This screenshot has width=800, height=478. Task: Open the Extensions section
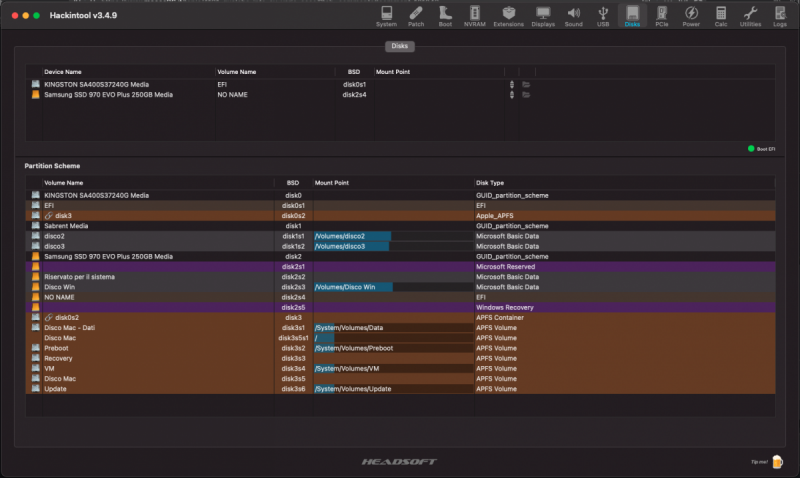(508, 15)
